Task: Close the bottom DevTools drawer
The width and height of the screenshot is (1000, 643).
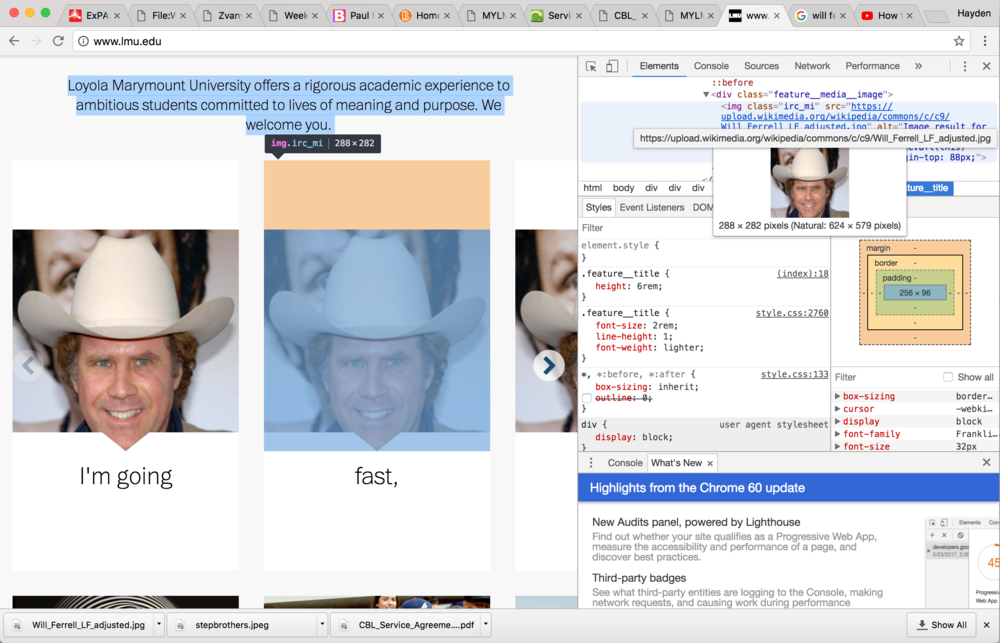Action: [986, 462]
